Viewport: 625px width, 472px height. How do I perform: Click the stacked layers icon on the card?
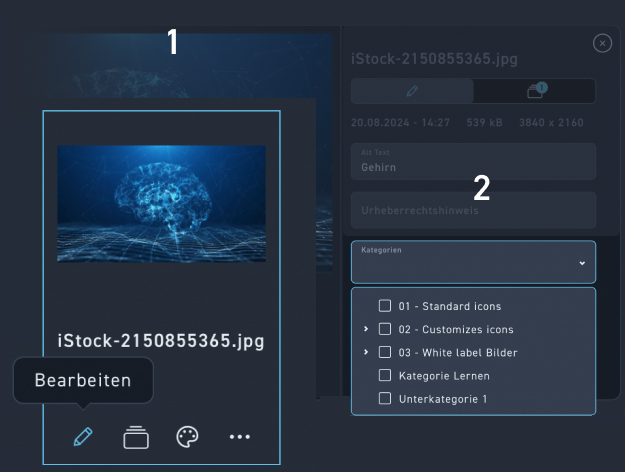pyautogui.click(x=136, y=437)
